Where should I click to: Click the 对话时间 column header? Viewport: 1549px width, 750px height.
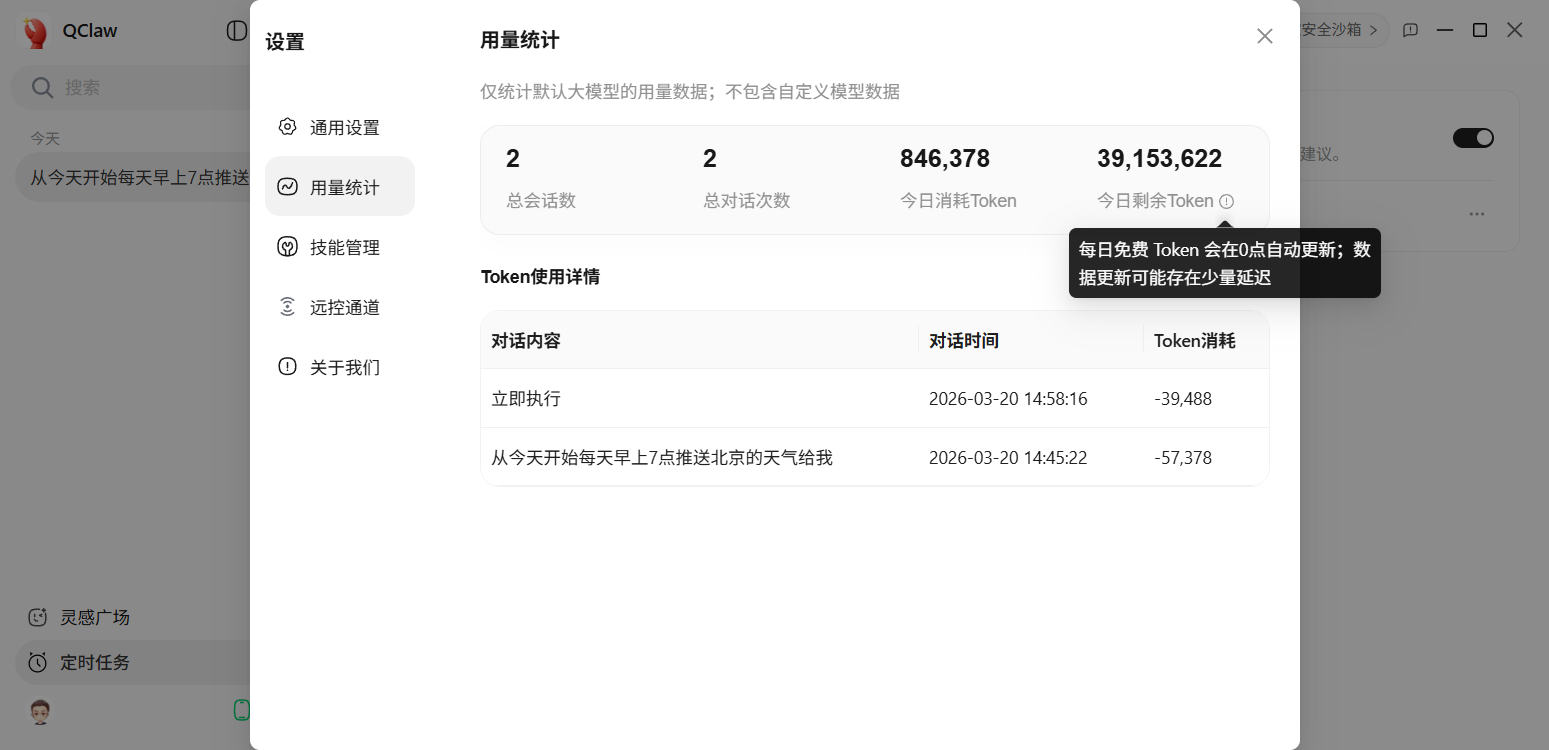pos(964,341)
